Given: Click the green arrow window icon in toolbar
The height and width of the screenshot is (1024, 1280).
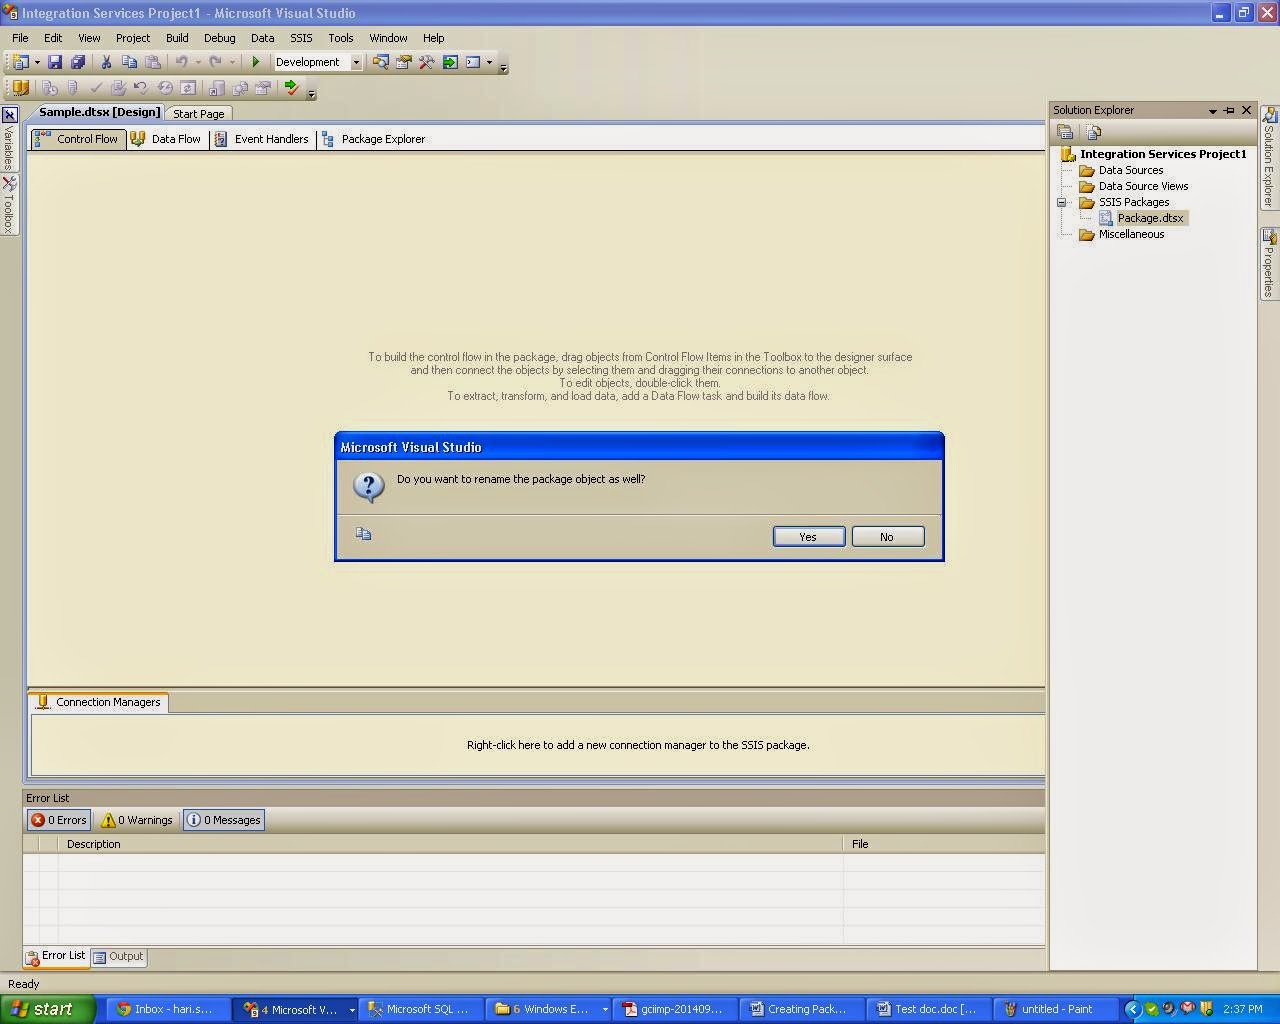Looking at the screenshot, I should coord(450,62).
